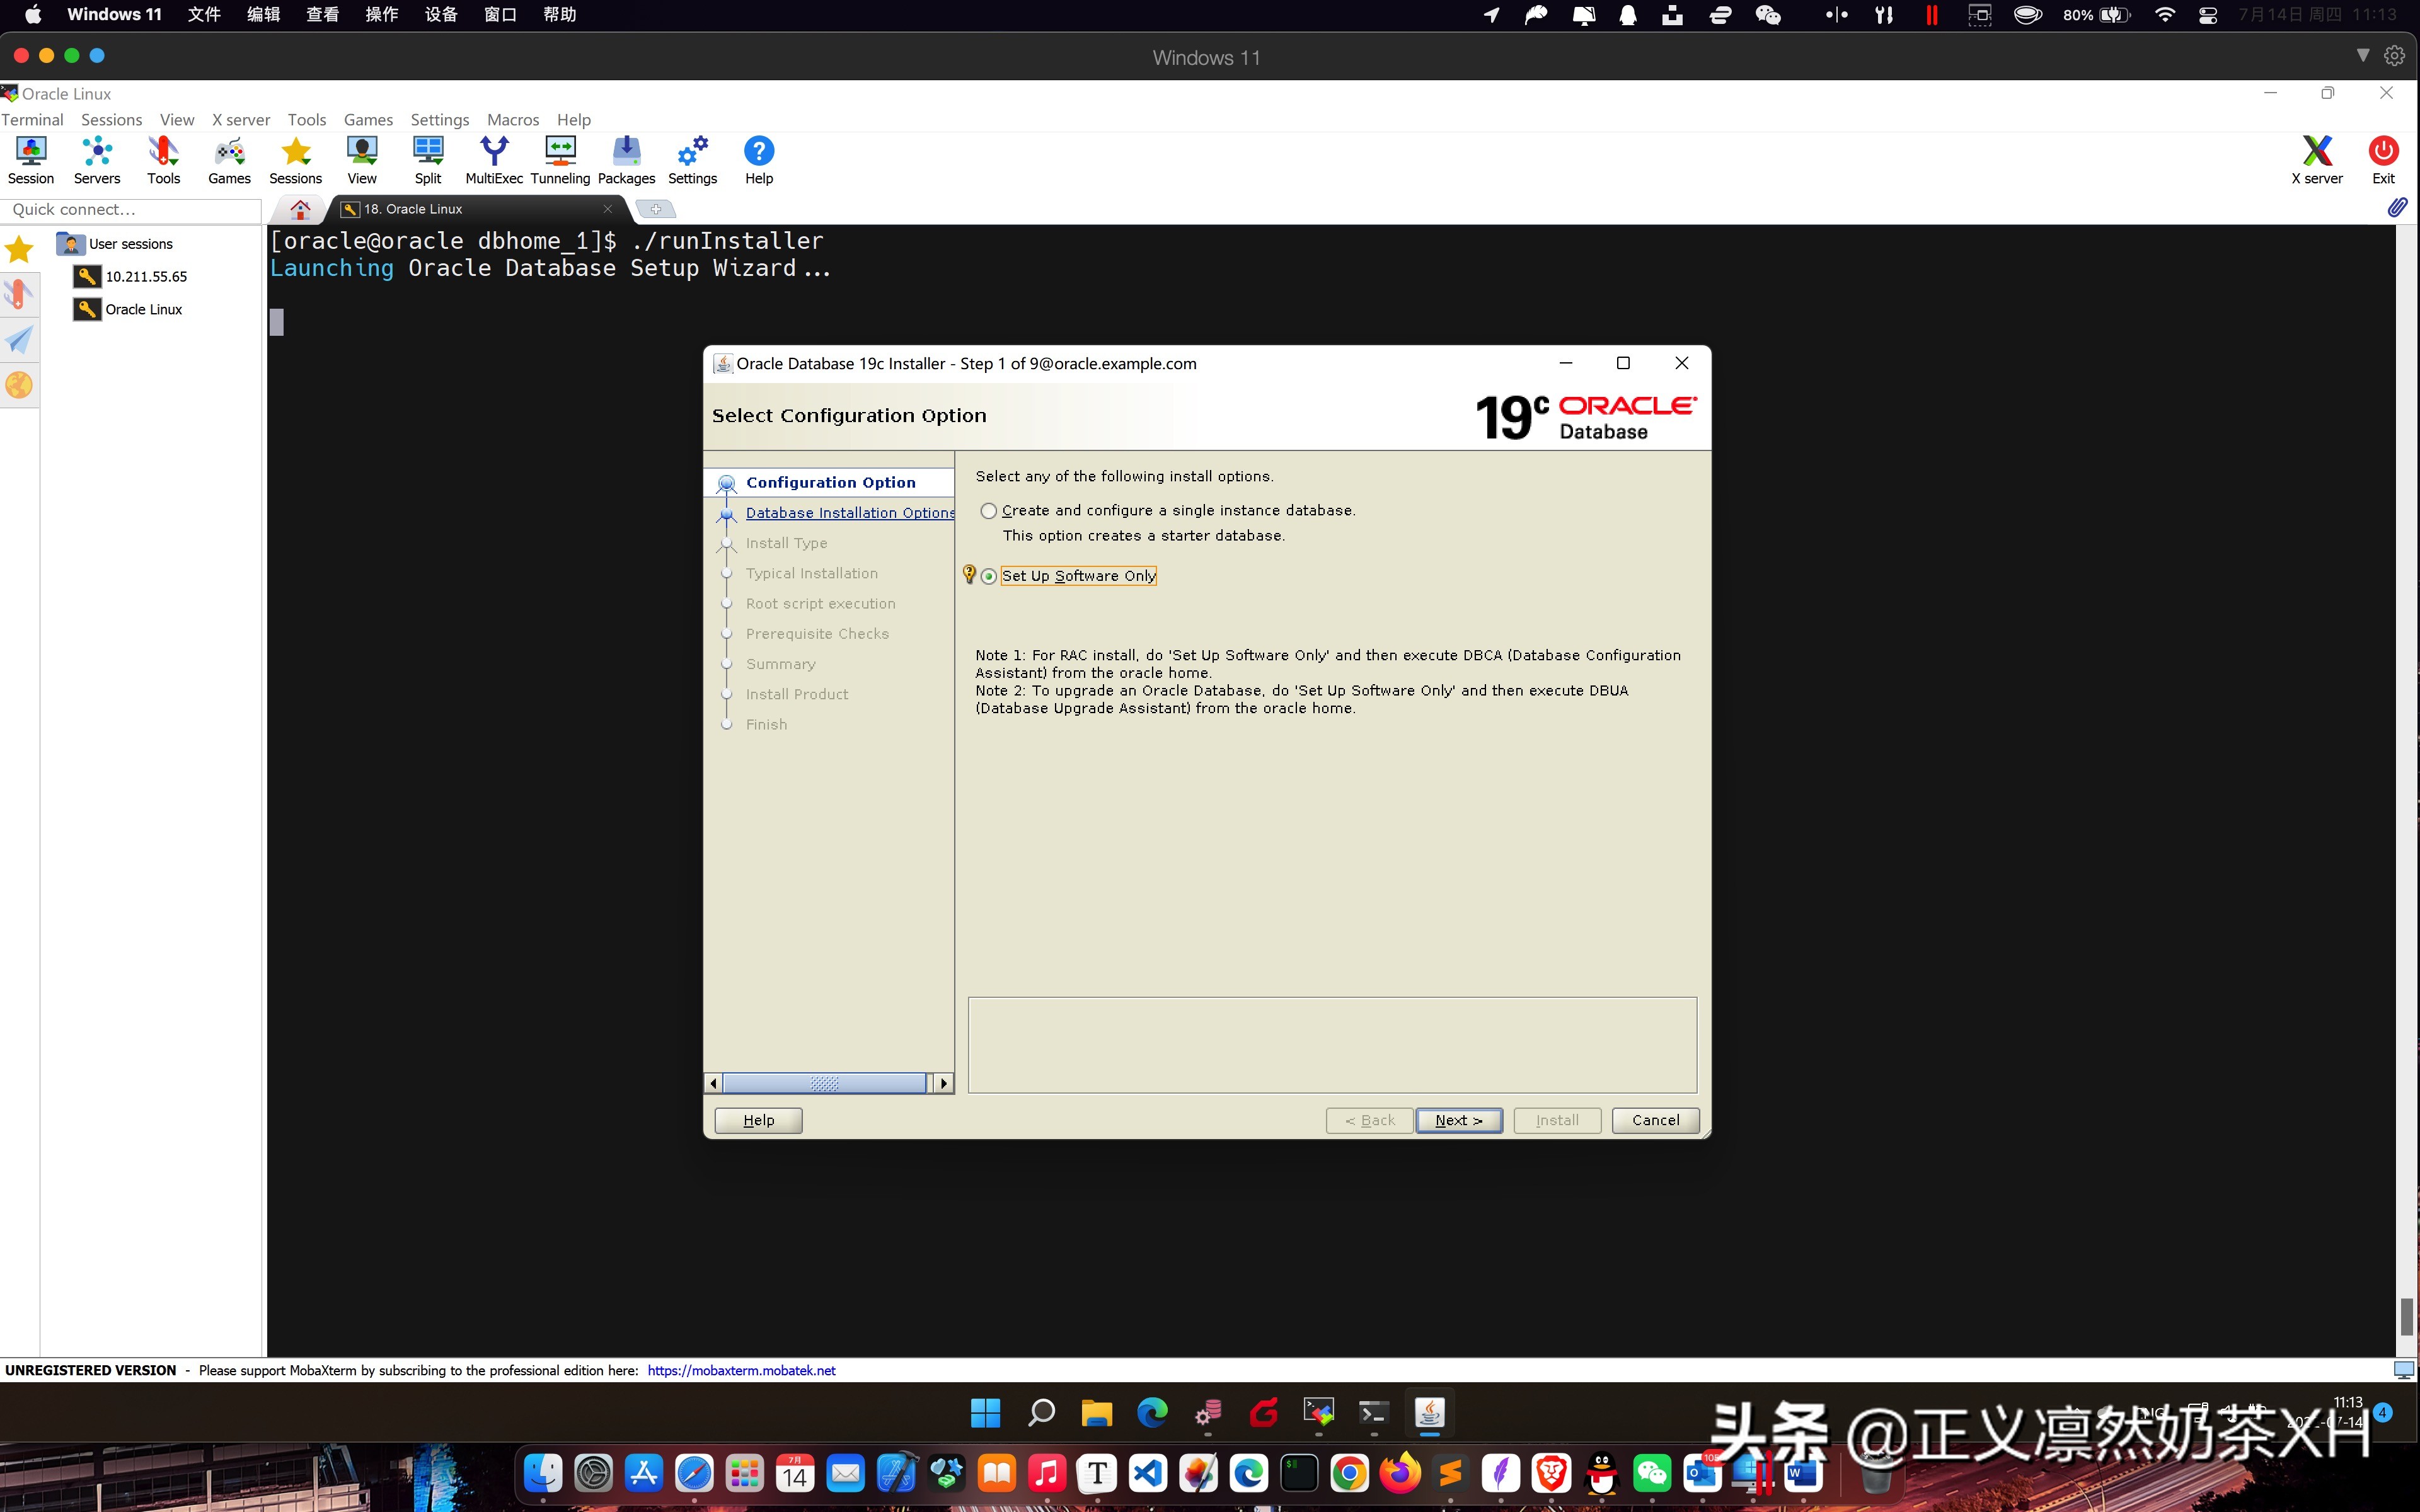
Task: Select the 'Set Up Software Only' option
Action: tap(988, 576)
